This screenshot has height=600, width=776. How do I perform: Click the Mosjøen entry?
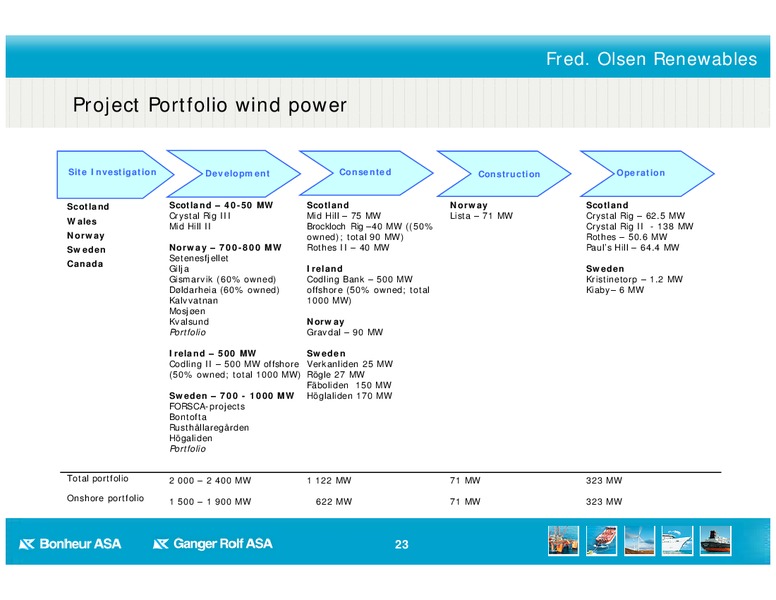pos(187,311)
